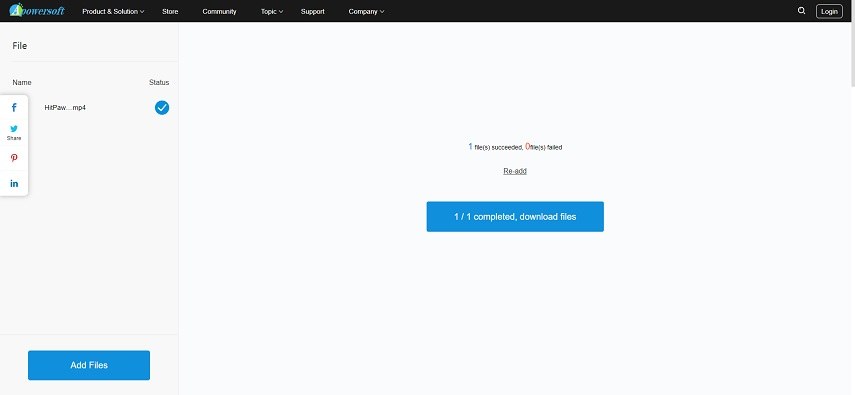Viewport: 855px width, 395px height.
Task: Expand the Topic dropdown
Action: pos(272,11)
